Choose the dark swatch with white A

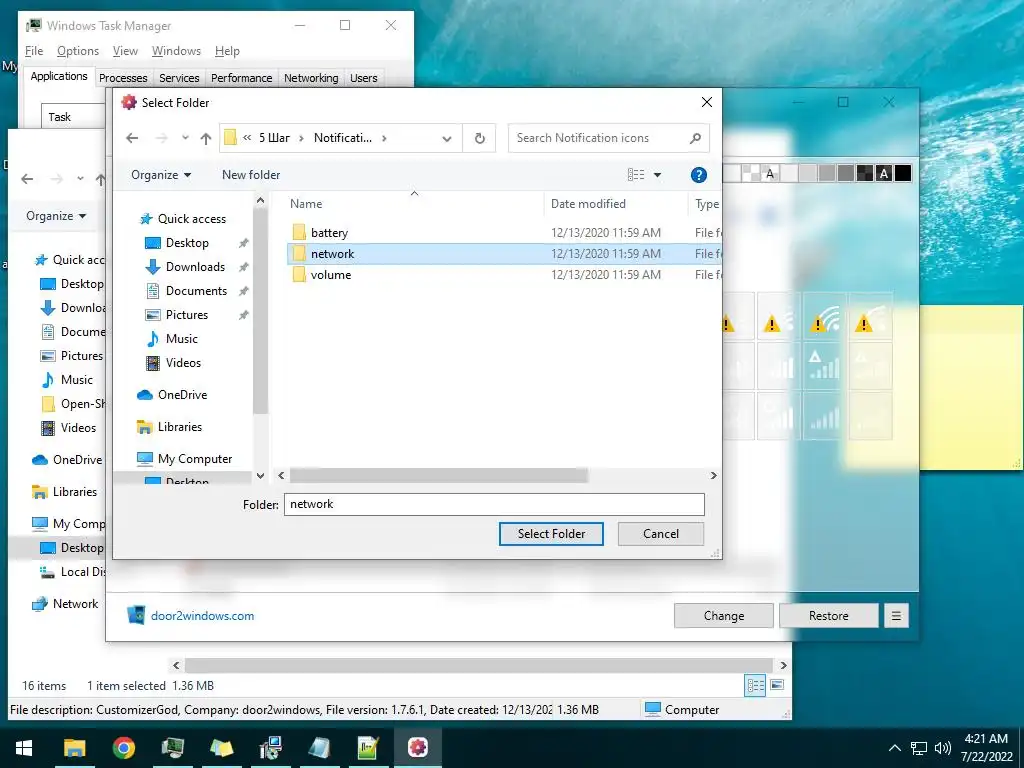[x=884, y=173]
